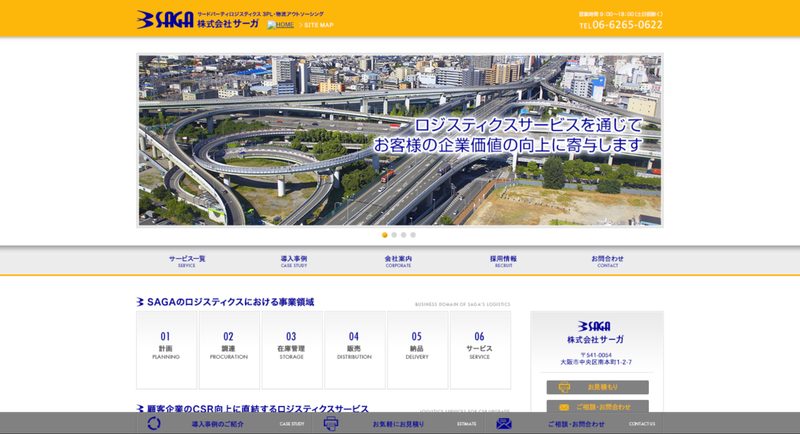
Task: Open the SITE MAP link
Action: (x=318, y=24)
